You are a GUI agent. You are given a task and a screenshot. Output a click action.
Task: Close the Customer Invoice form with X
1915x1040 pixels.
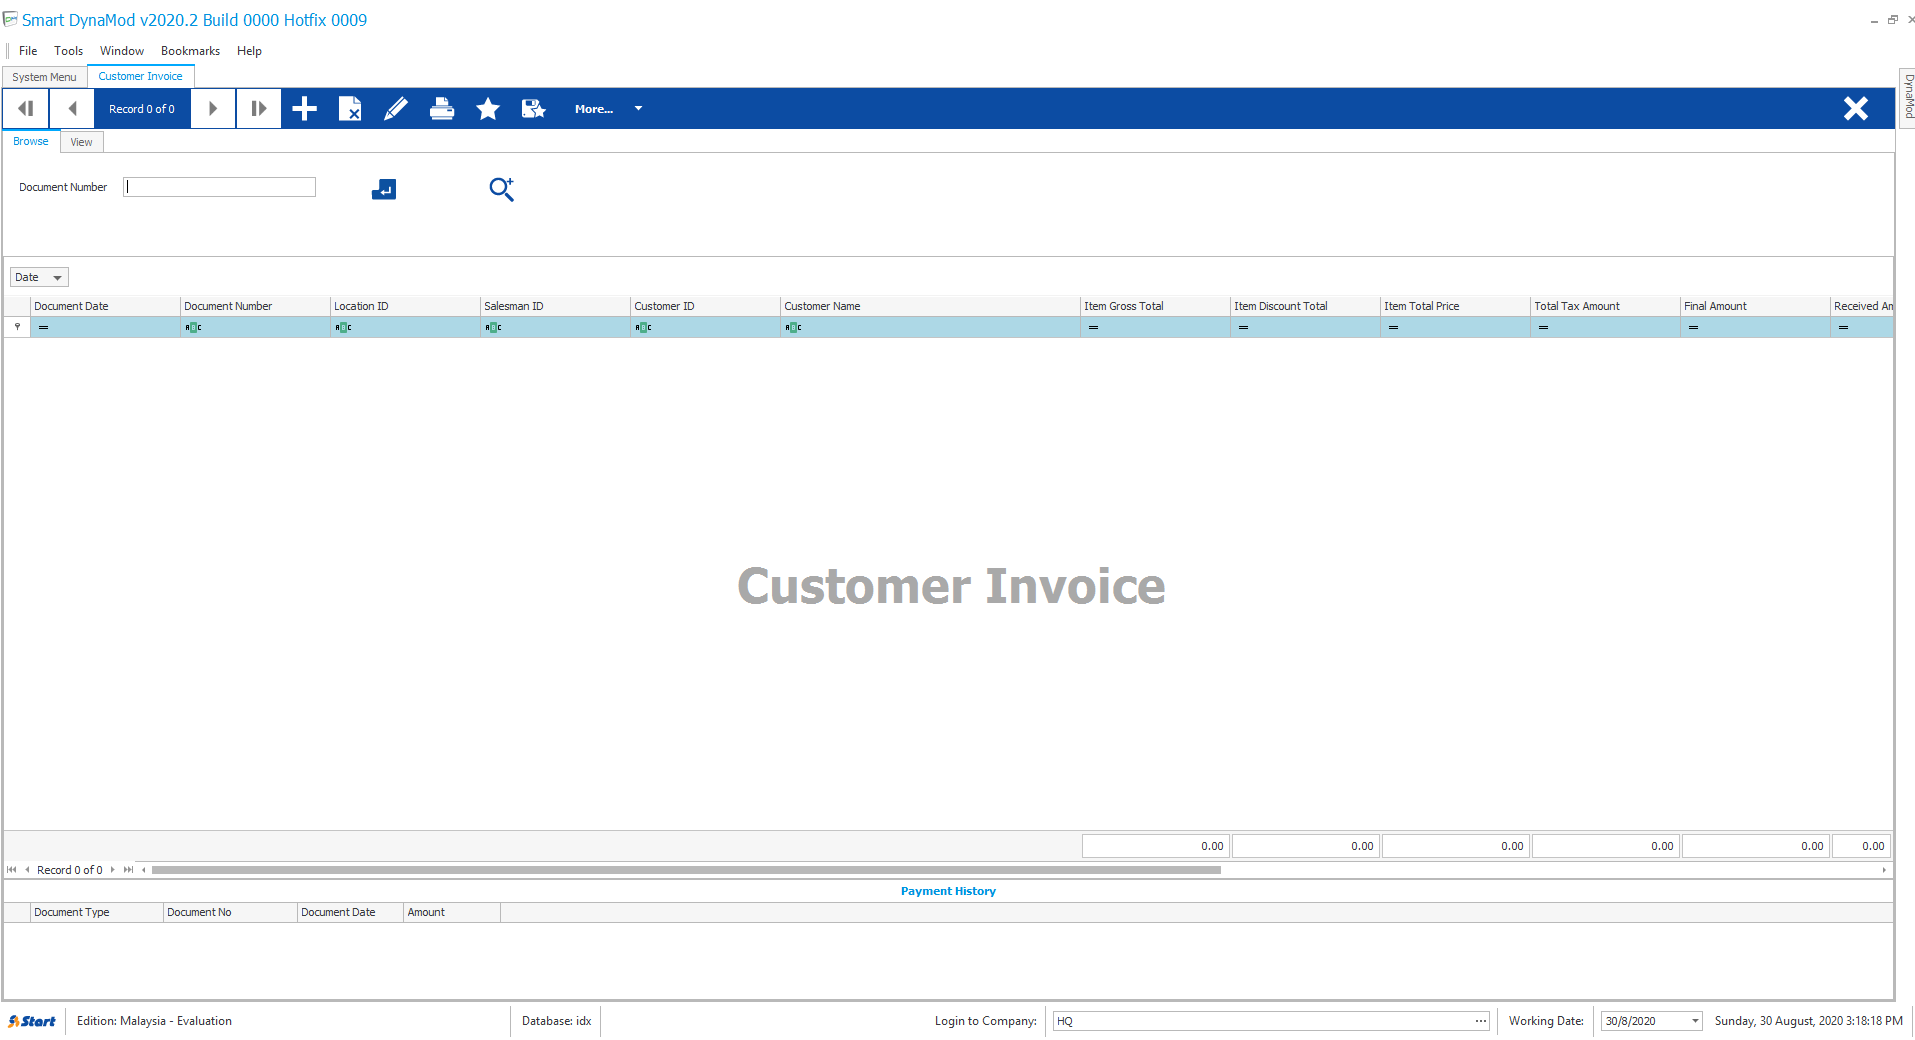click(x=1856, y=109)
